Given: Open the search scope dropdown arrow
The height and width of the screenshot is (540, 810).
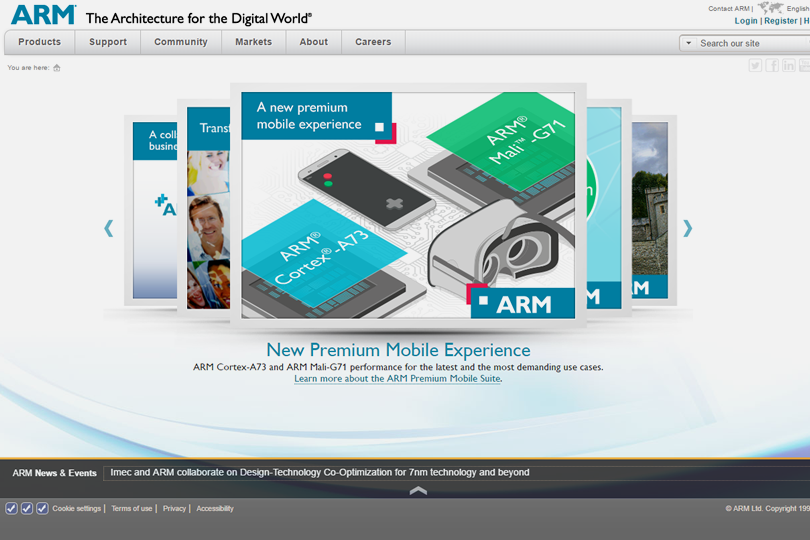Looking at the screenshot, I should point(688,43).
